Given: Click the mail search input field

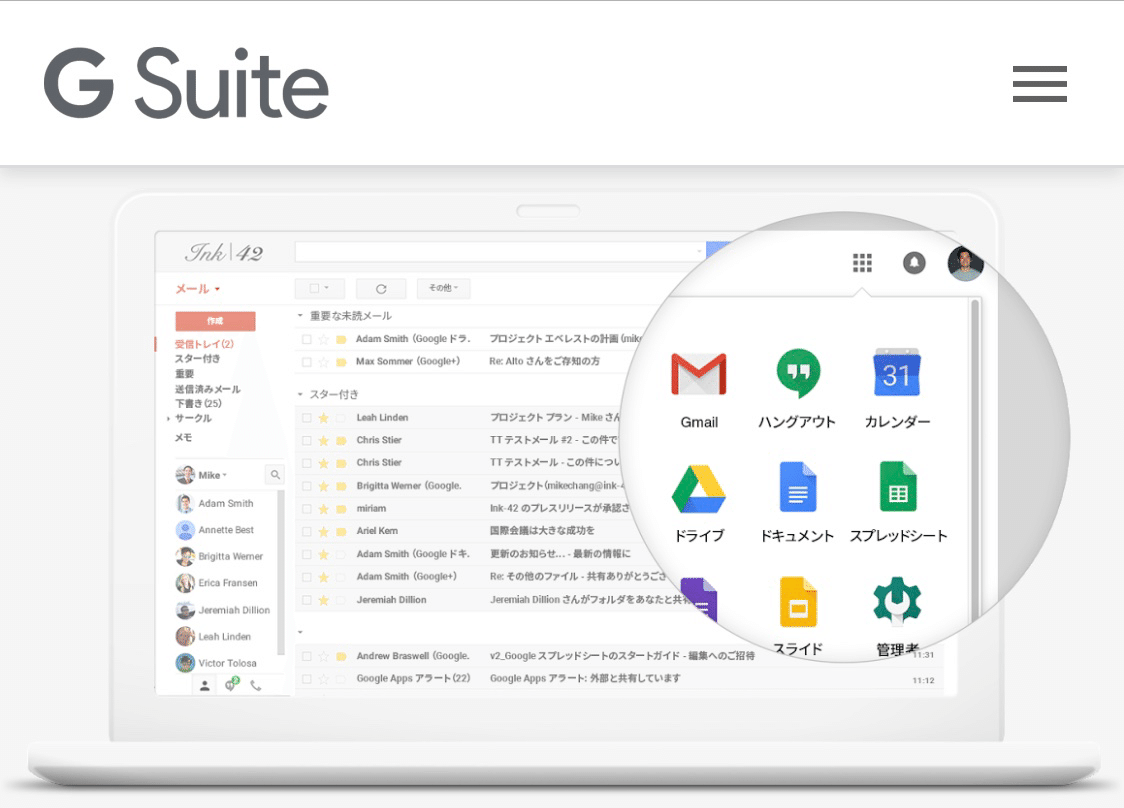Looking at the screenshot, I should click(500, 251).
